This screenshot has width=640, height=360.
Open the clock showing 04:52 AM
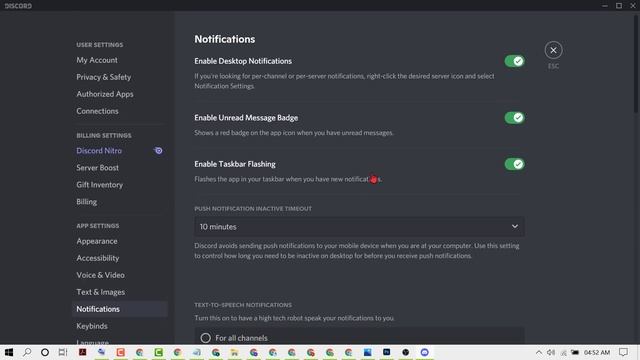pos(597,353)
